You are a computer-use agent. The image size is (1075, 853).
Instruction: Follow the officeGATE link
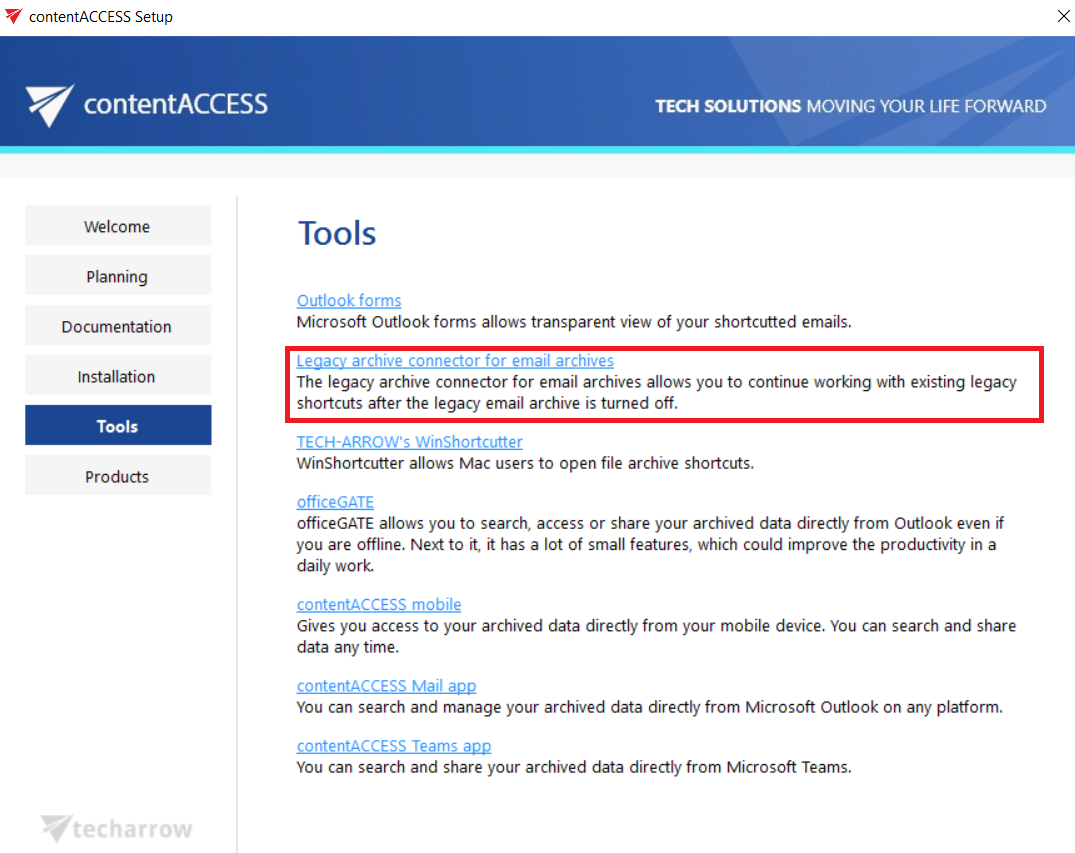(335, 502)
